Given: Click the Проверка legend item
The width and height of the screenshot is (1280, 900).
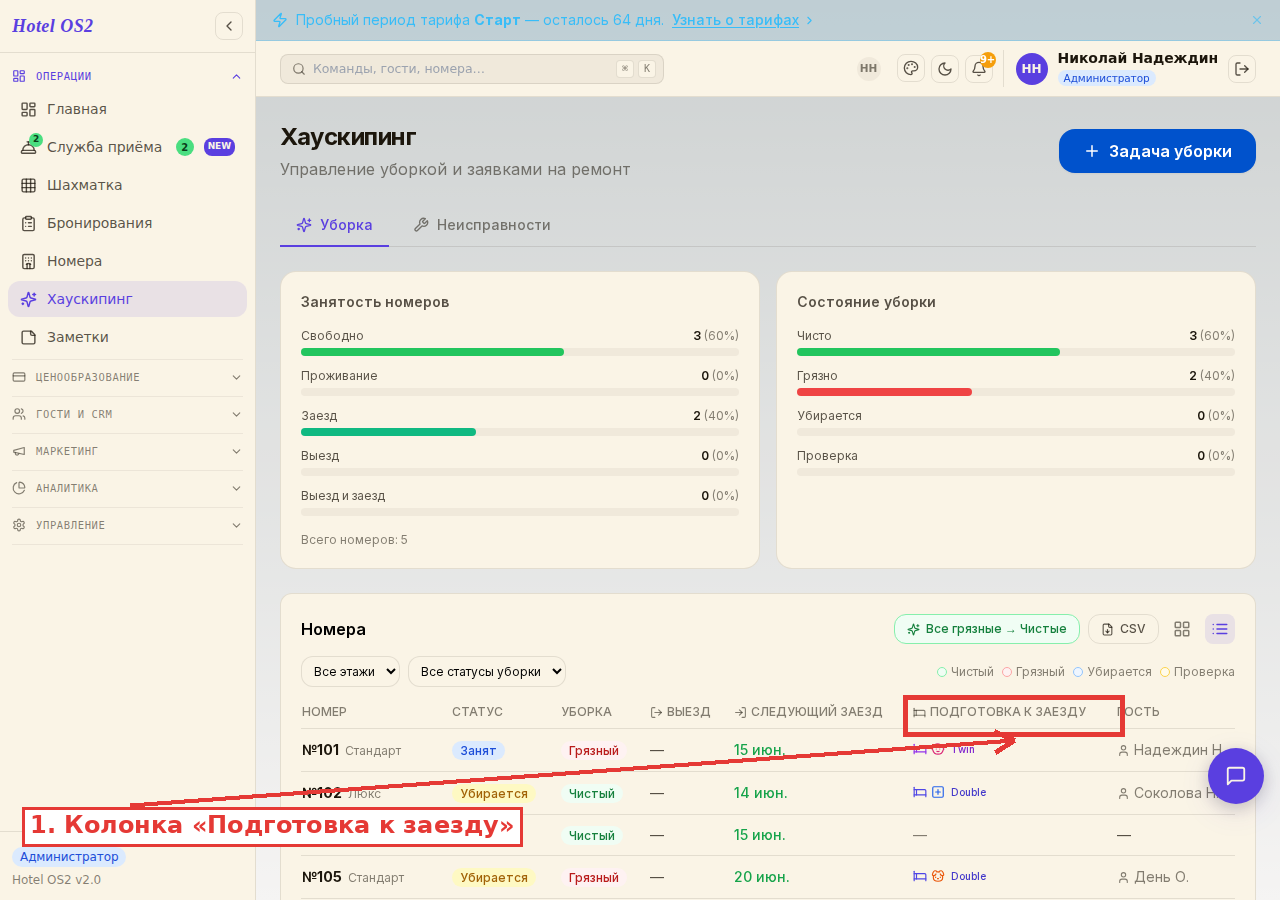Looking at the screenshot, I should click(x=1197, y=672).
